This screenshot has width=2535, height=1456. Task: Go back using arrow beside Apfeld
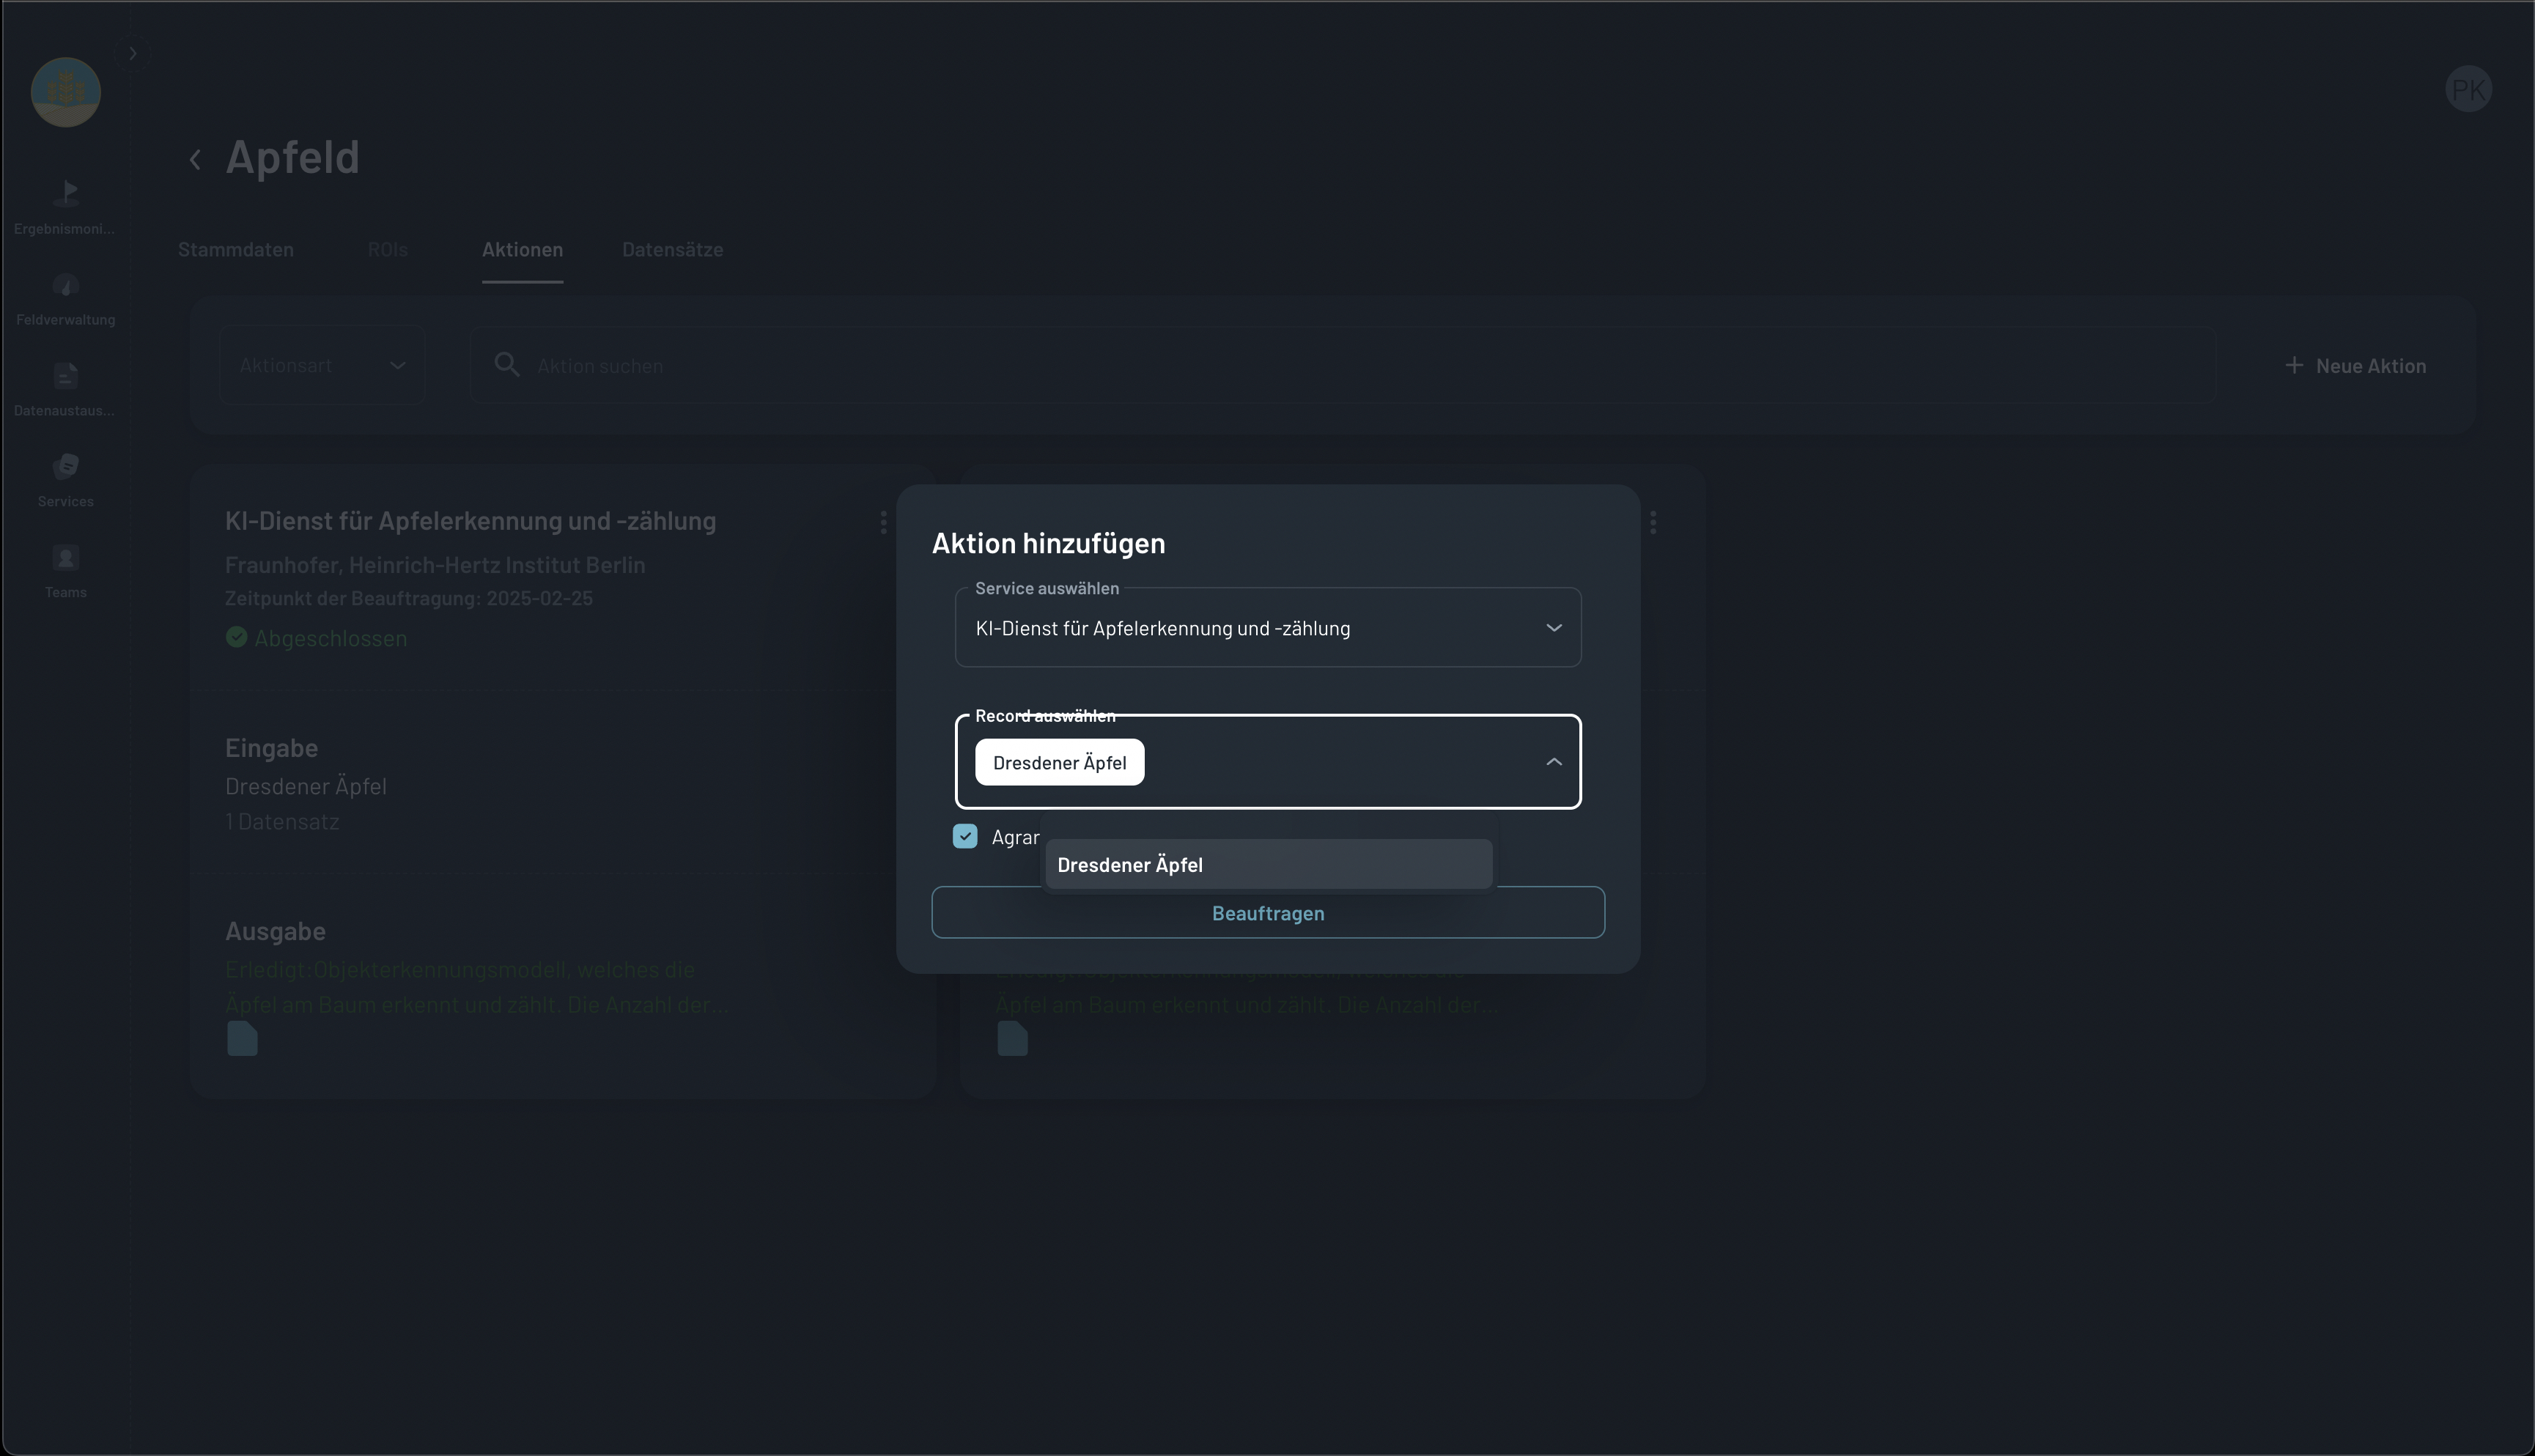pos(196,159)
